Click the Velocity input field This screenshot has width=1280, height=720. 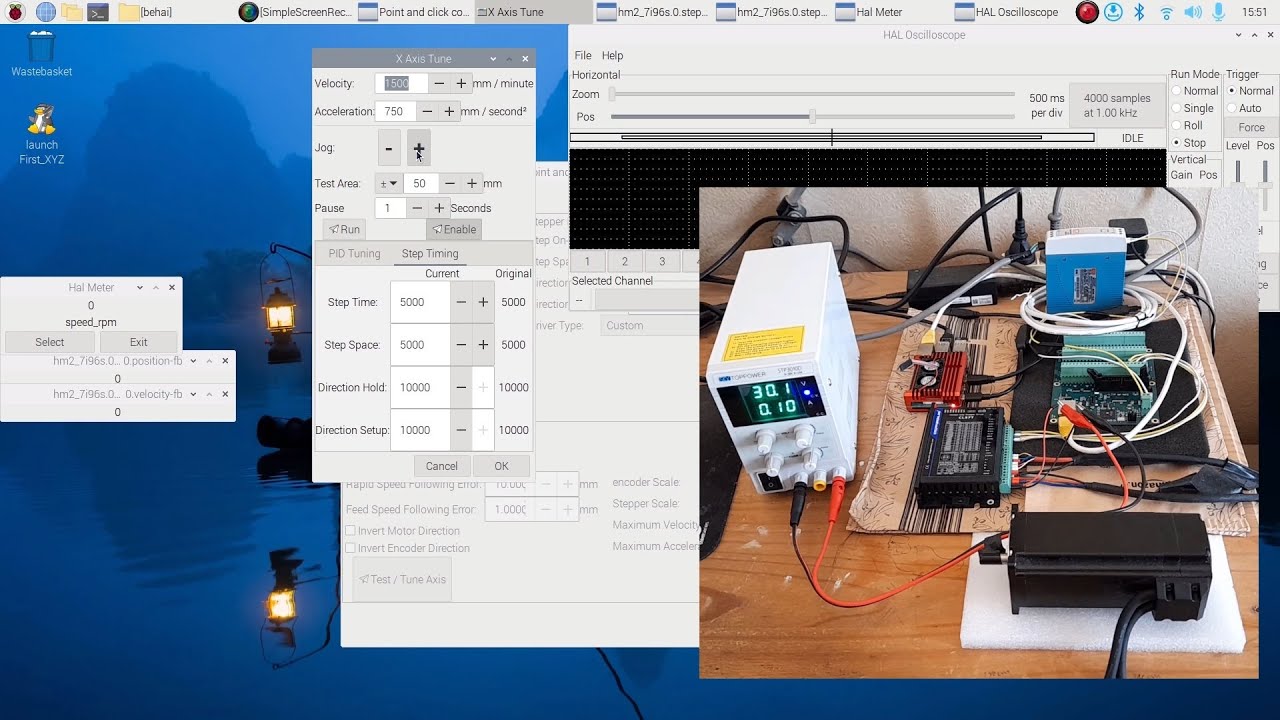[401, 84]
